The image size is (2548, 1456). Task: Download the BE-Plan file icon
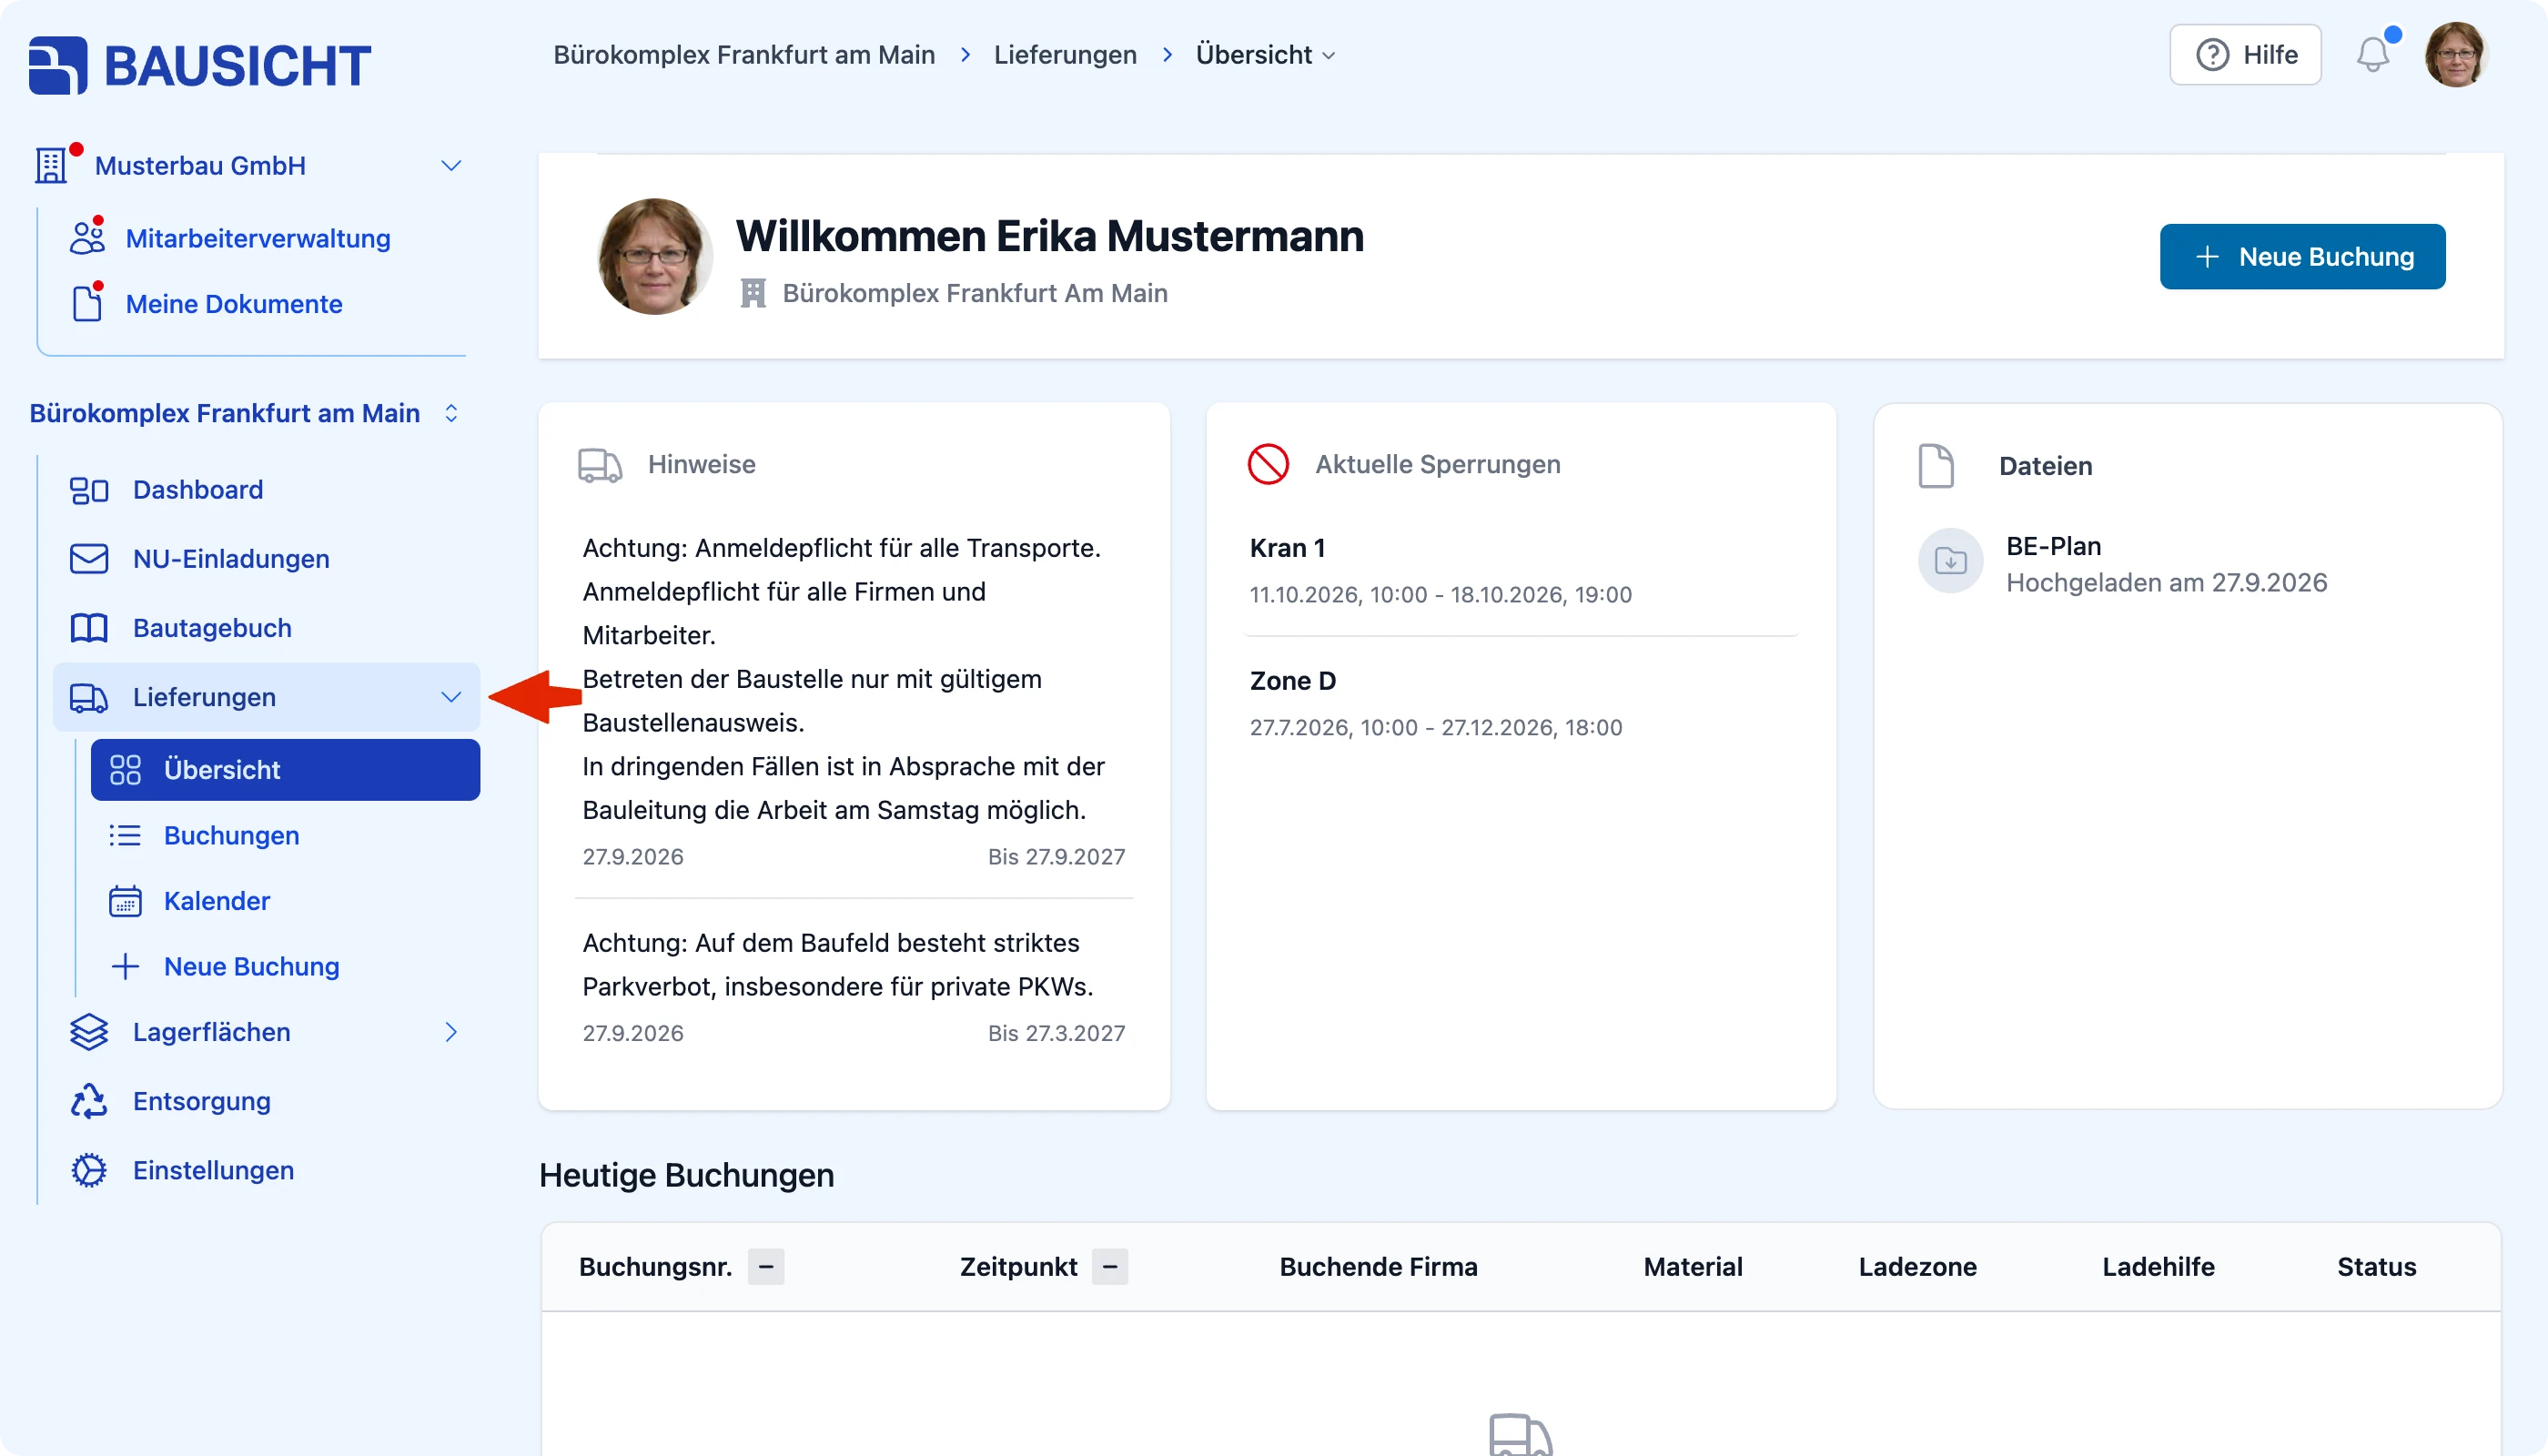[1950, 560]
